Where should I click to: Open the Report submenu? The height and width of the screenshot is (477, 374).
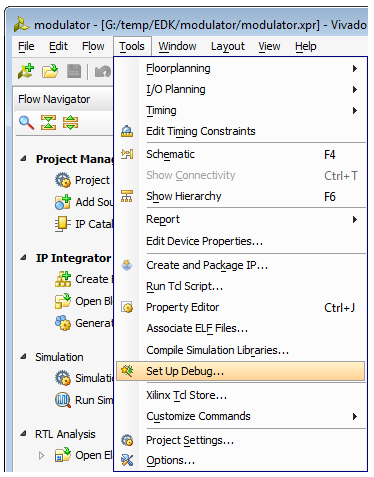240,219
